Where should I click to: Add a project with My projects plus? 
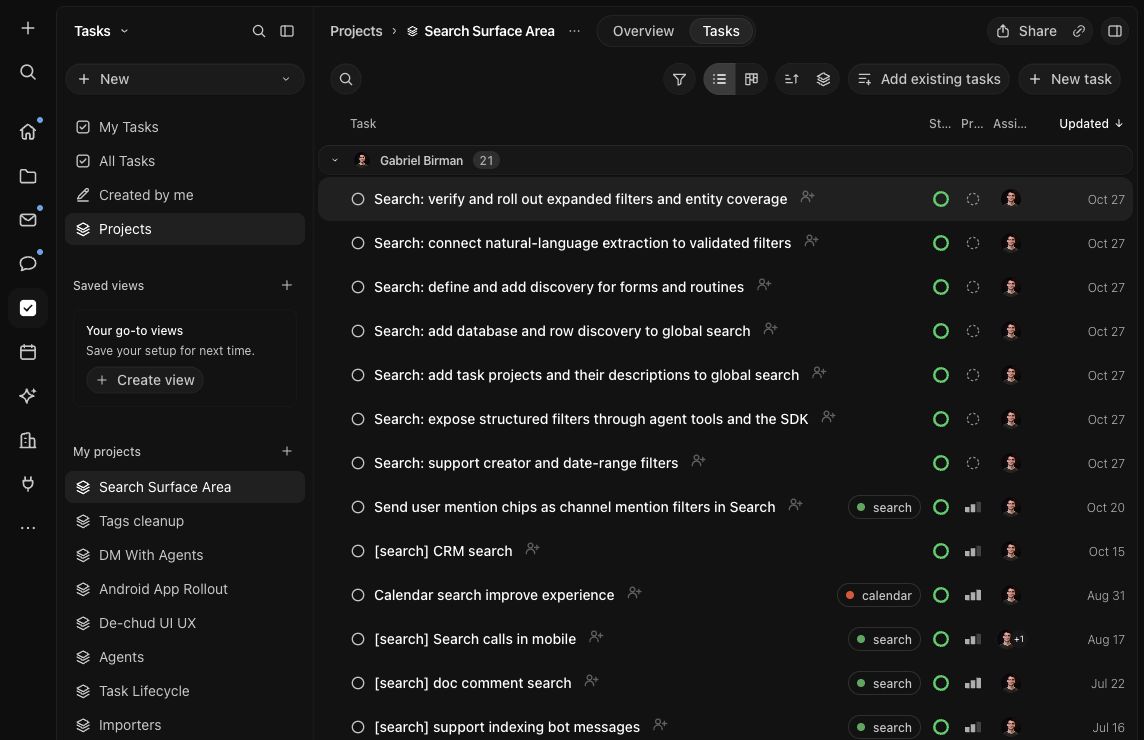(287, 451)
